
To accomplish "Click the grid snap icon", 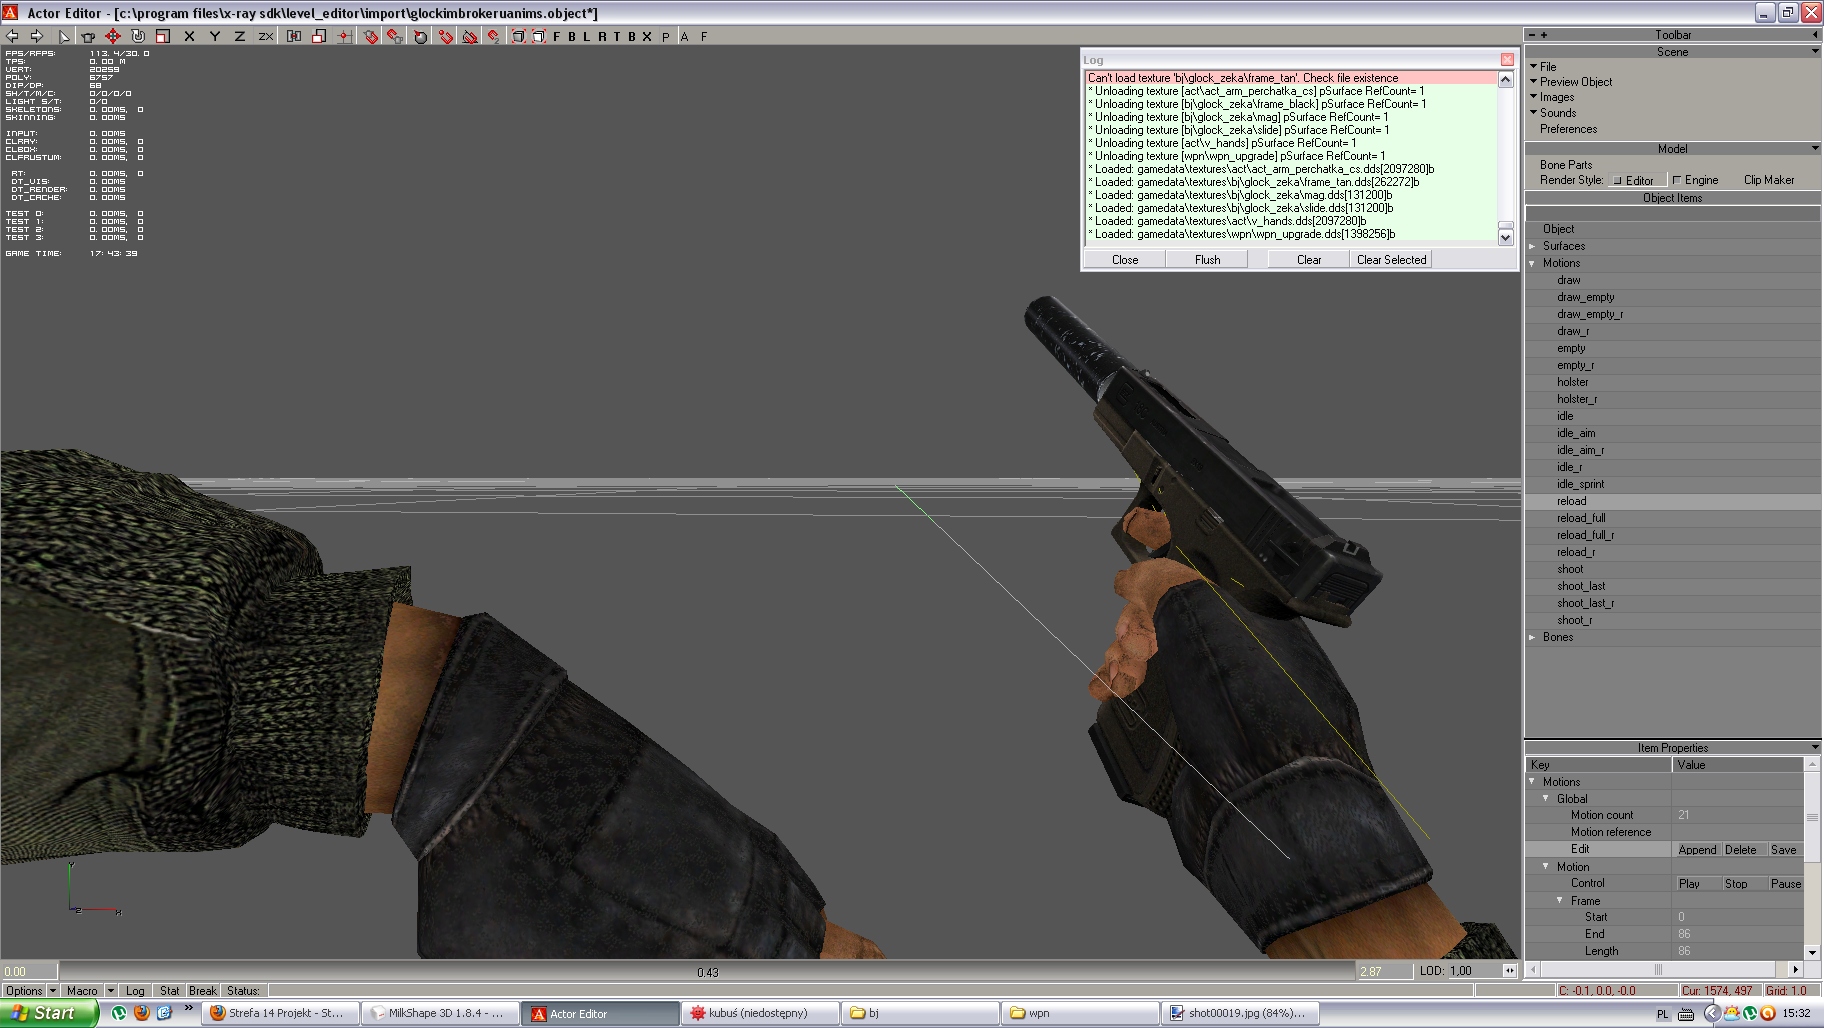I will 344,36.
